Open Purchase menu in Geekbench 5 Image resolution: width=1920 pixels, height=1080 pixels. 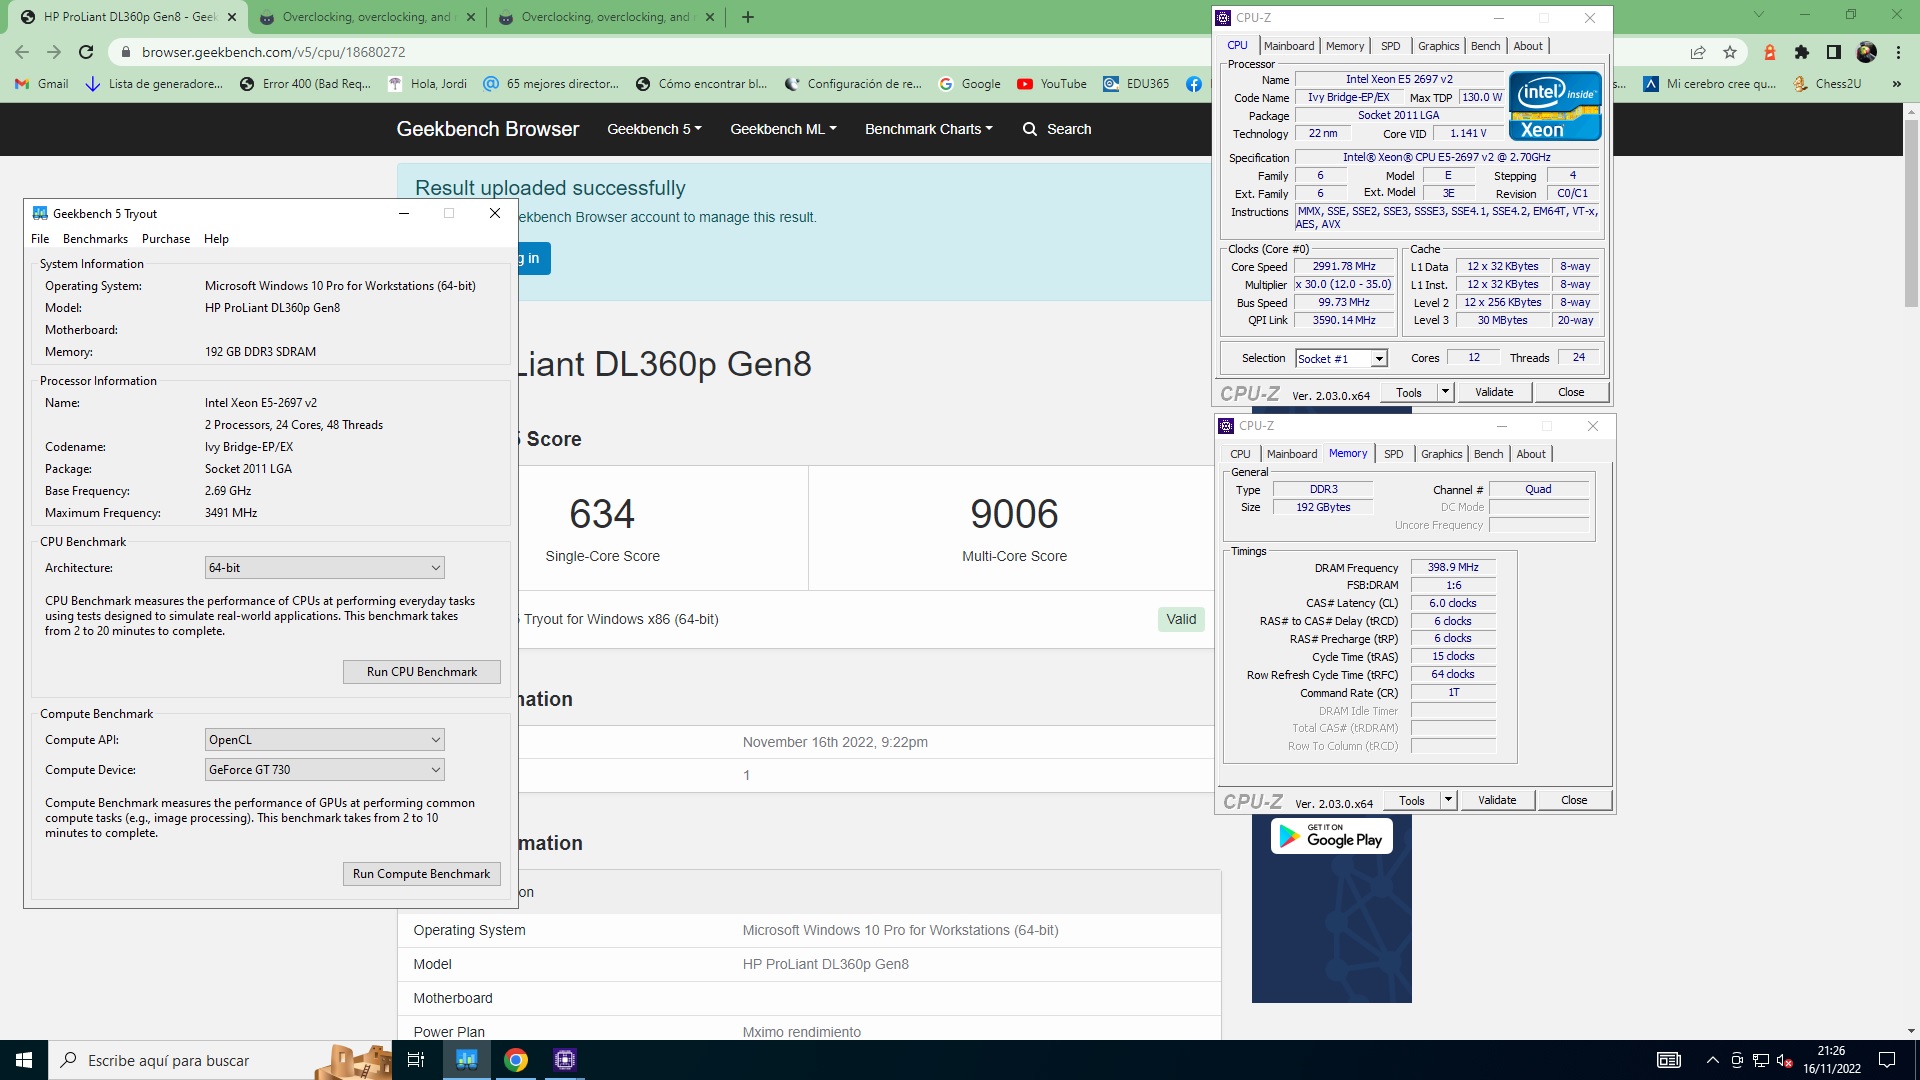click(x=166, y=239)
